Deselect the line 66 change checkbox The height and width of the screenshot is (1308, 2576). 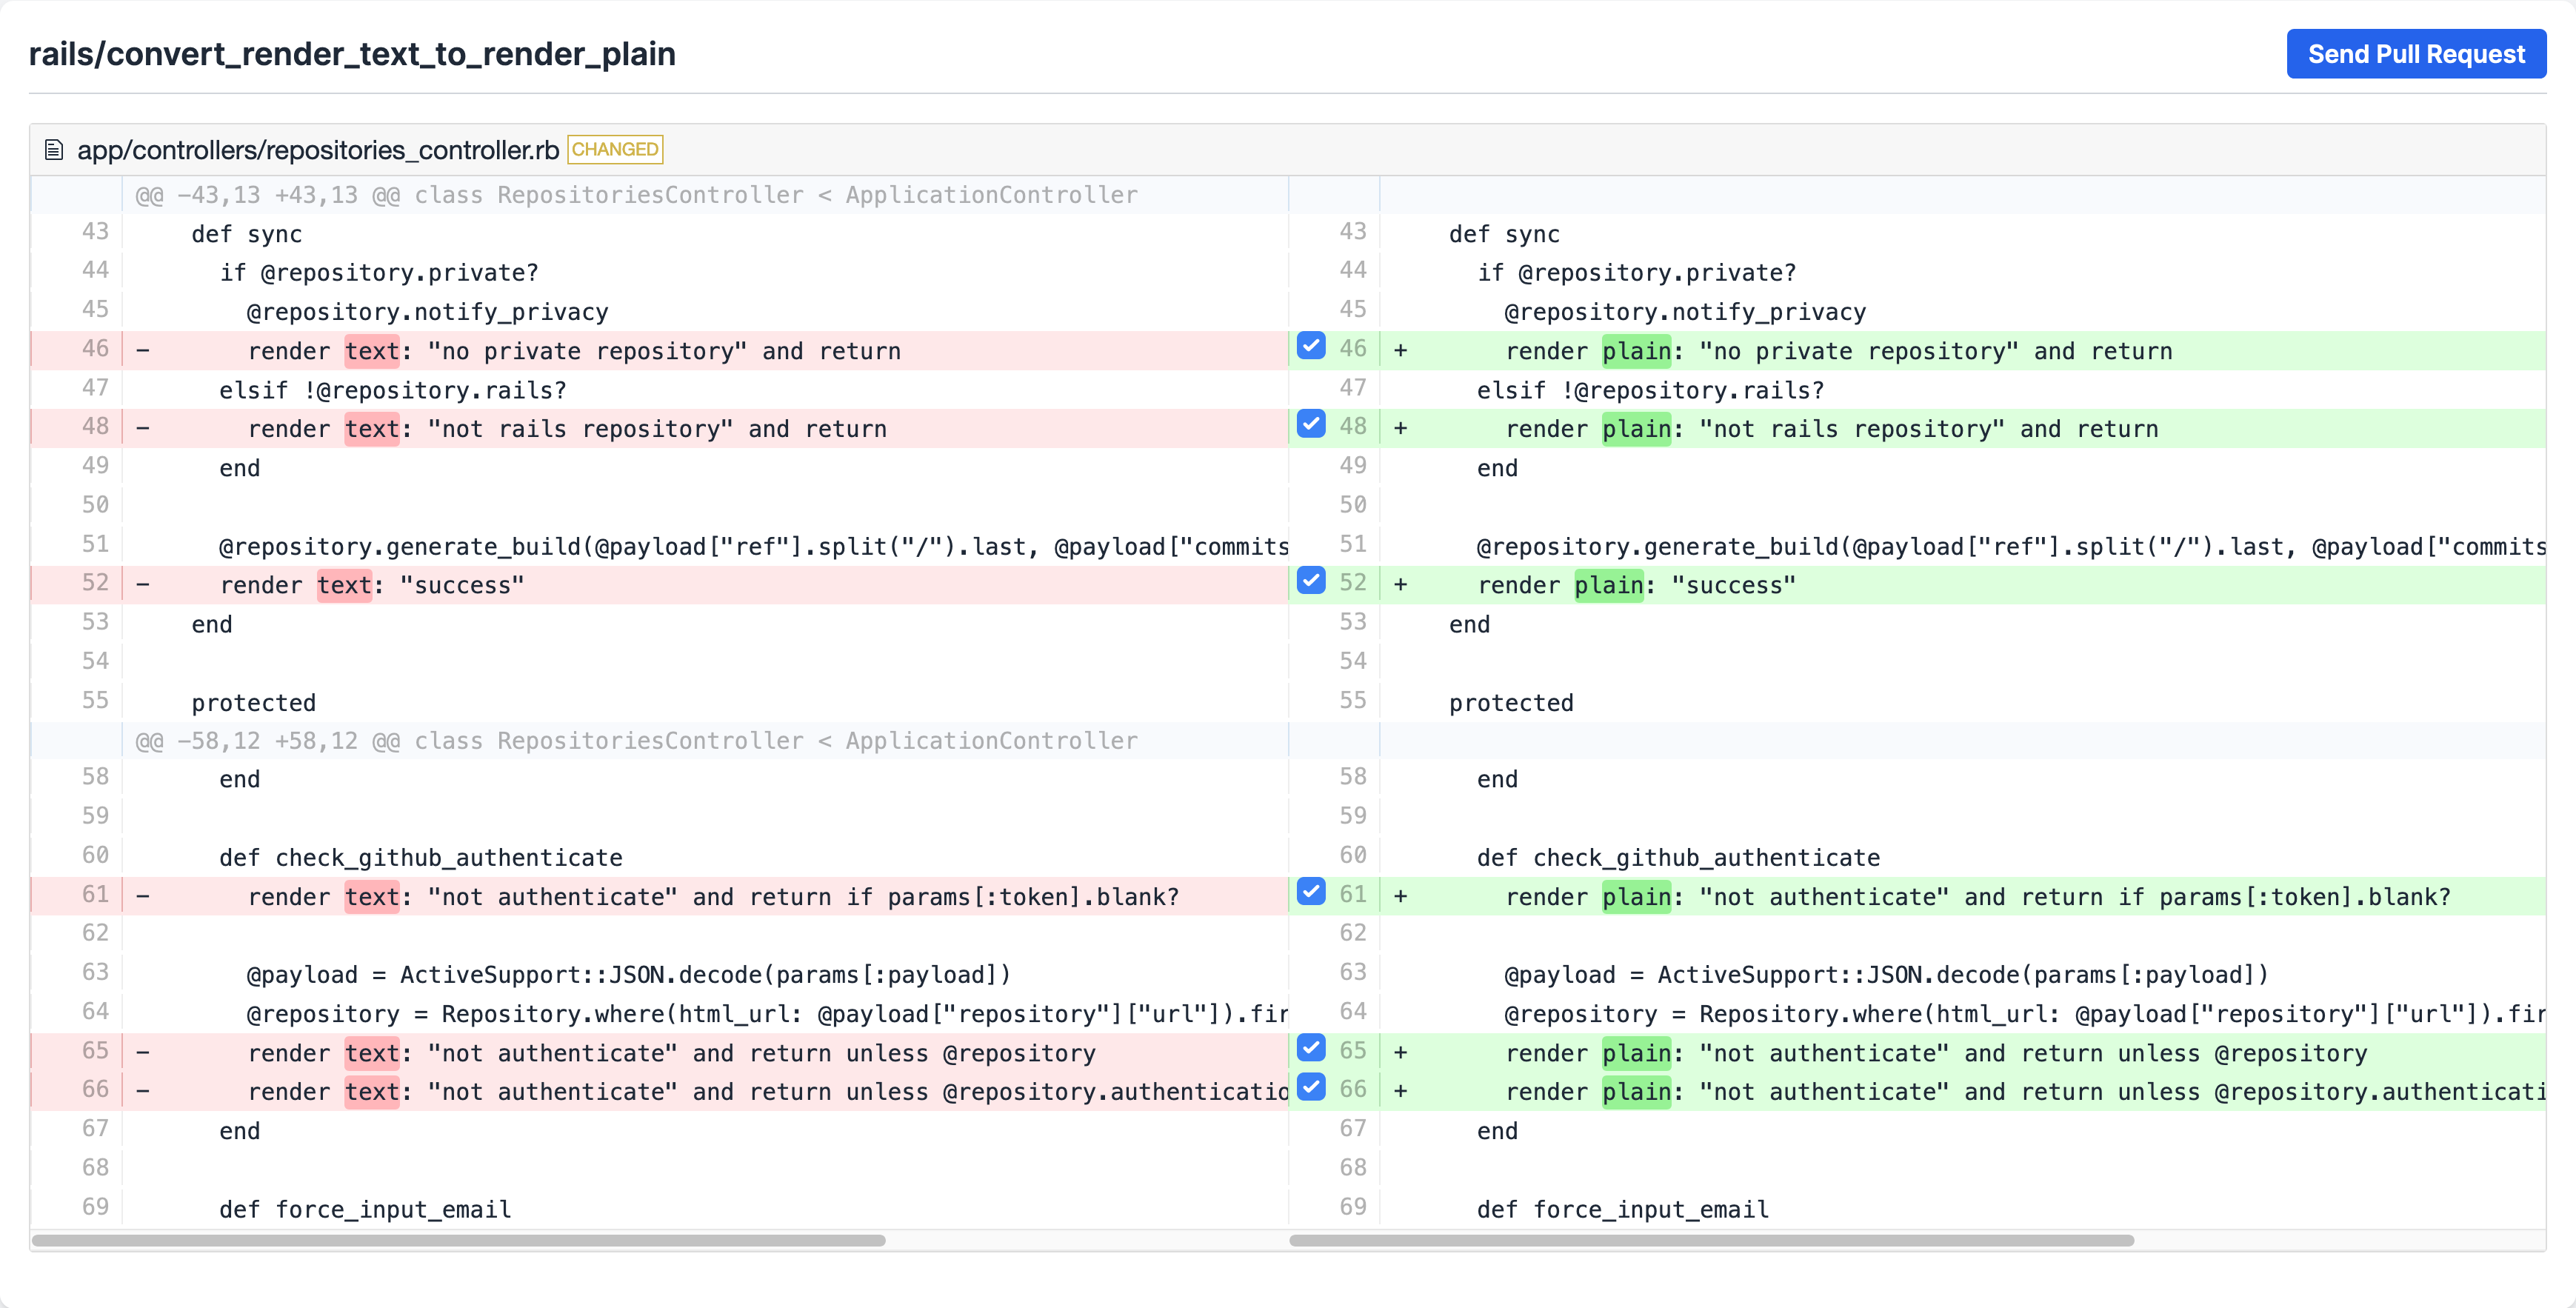pos(1311,1086)
